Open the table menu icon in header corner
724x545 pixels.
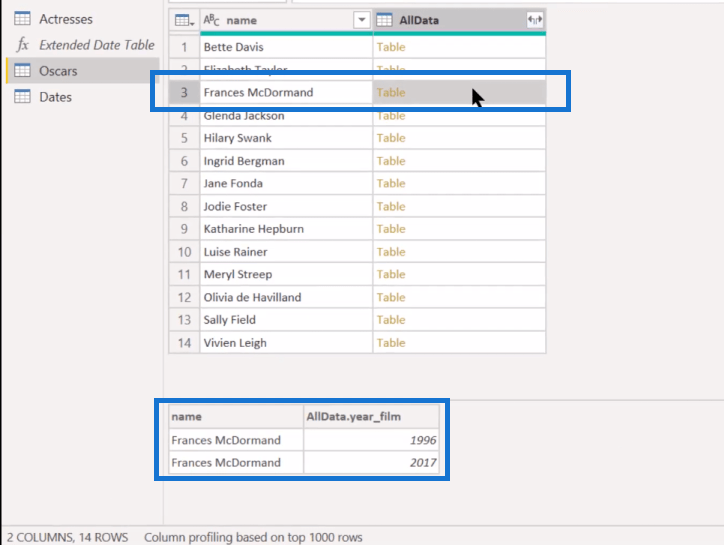coord(184,20)
